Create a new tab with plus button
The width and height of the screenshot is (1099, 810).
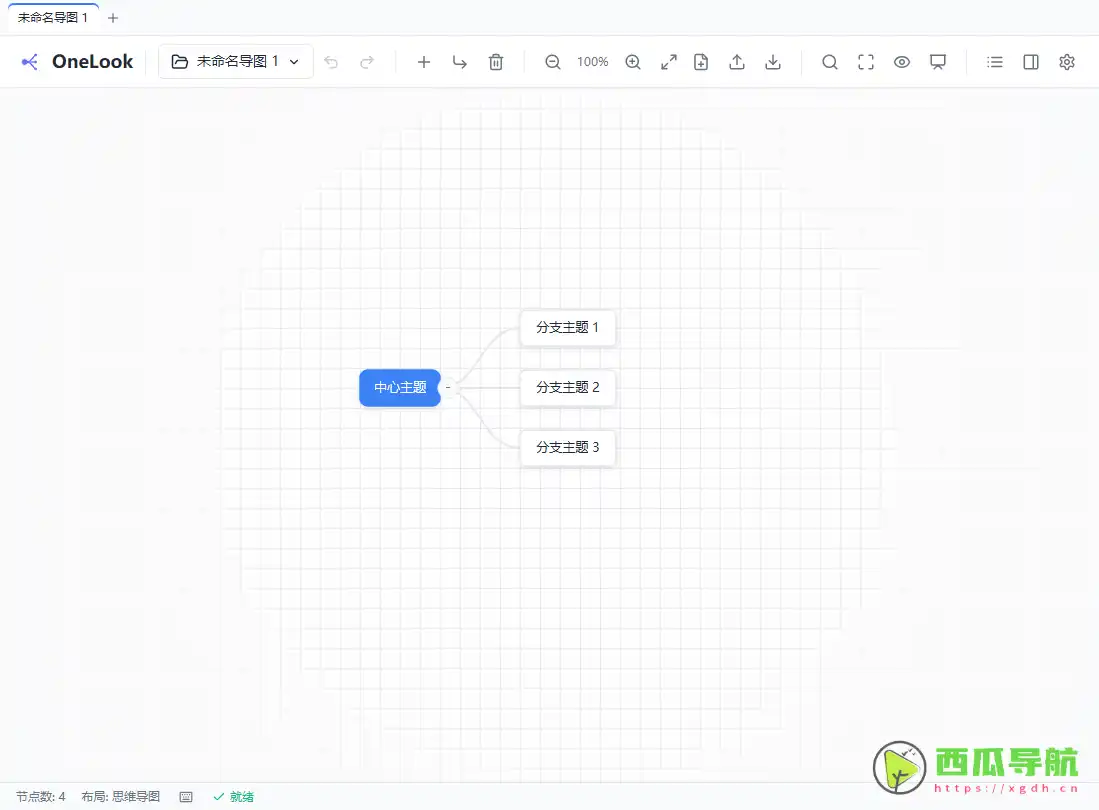coord(112,17)
